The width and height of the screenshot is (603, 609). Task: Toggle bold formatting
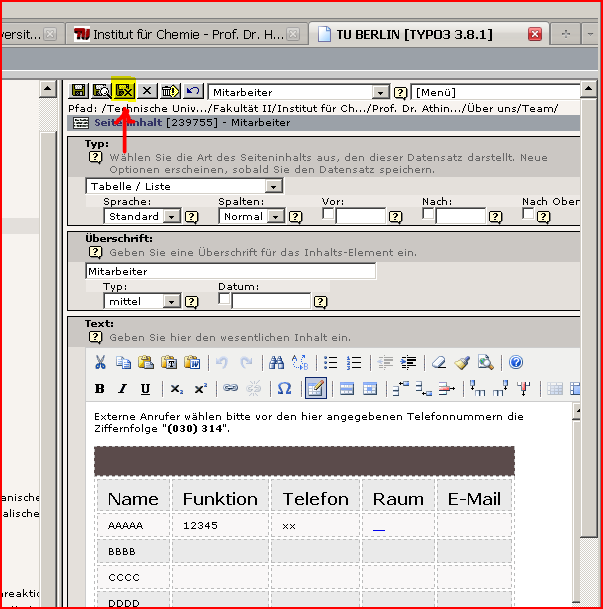tap(100, 388)
